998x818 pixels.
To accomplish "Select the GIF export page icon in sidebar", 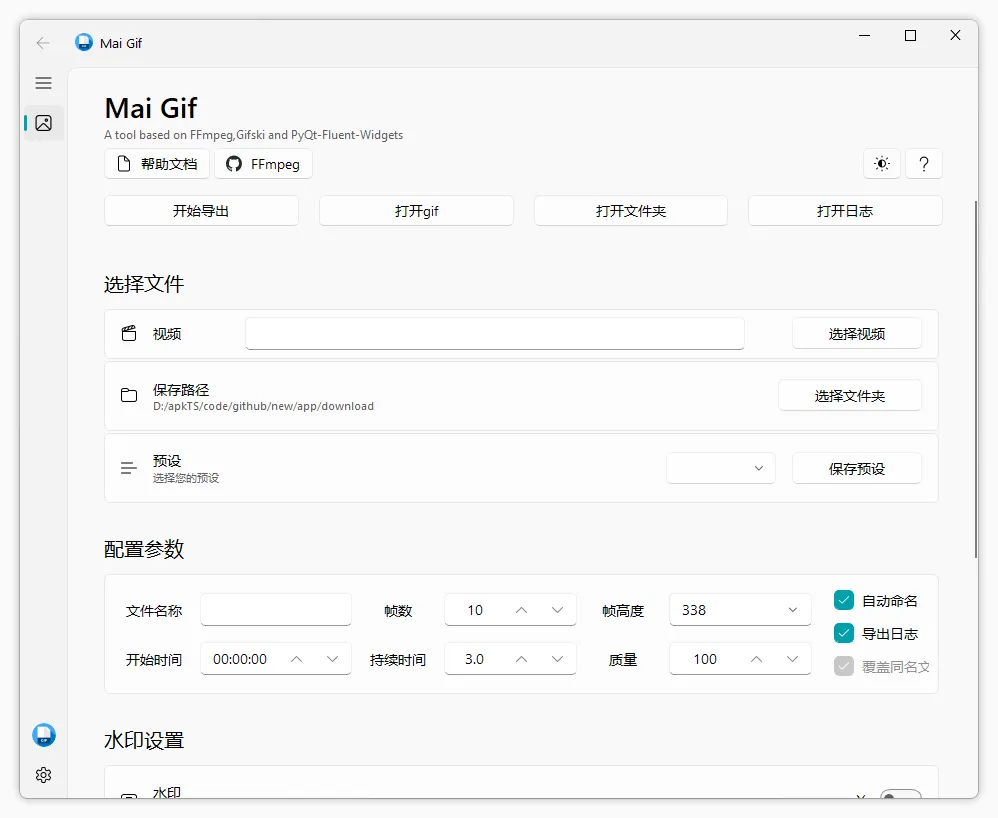I will pyautogui.click(x=42, y=122).
